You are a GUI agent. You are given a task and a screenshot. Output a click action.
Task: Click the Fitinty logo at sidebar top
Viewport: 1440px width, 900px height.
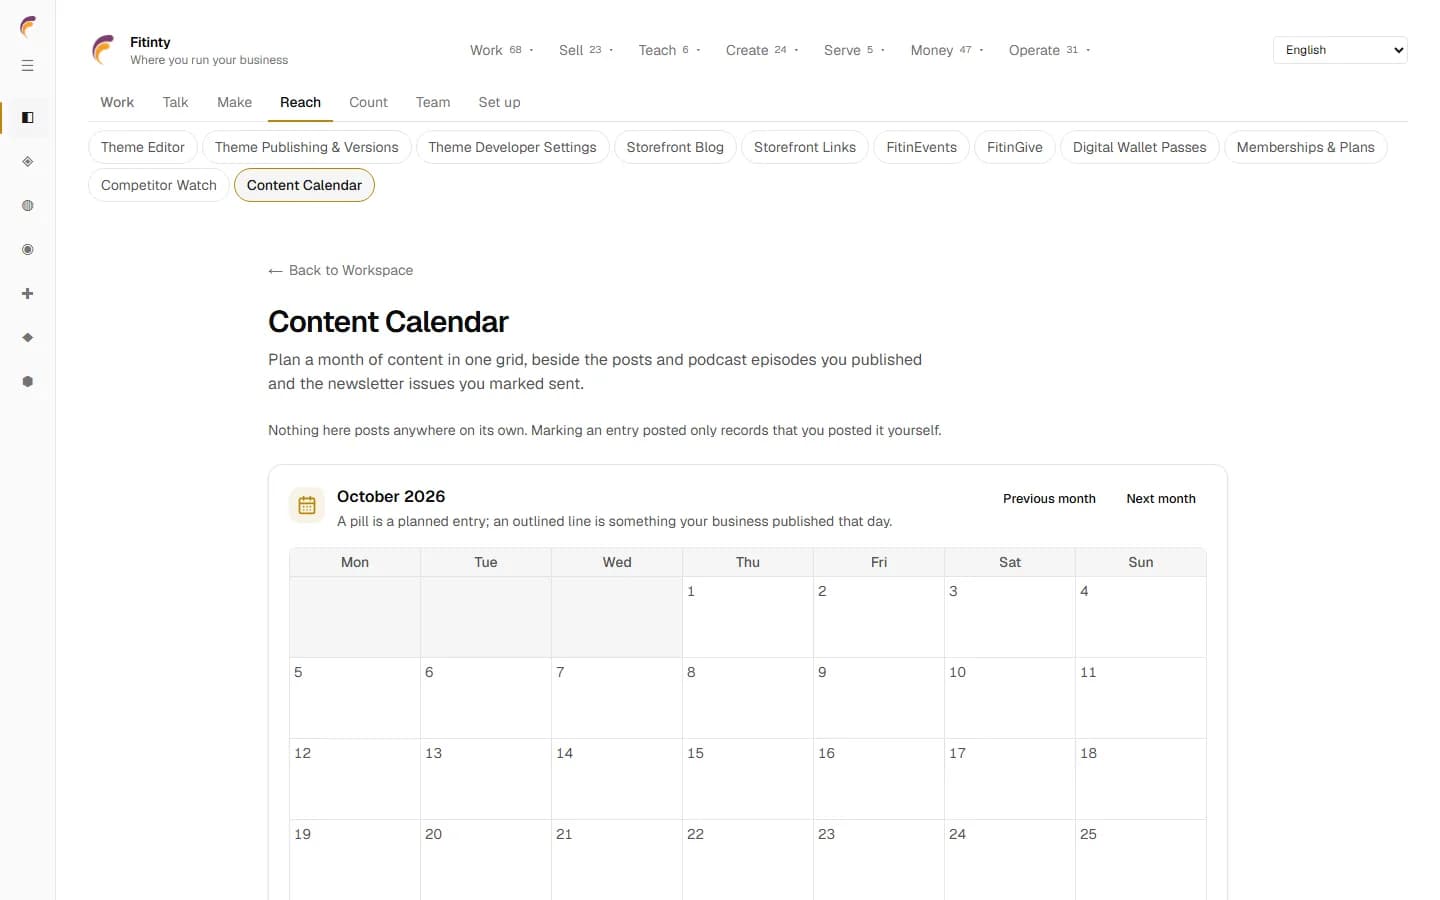click(28, 27)
